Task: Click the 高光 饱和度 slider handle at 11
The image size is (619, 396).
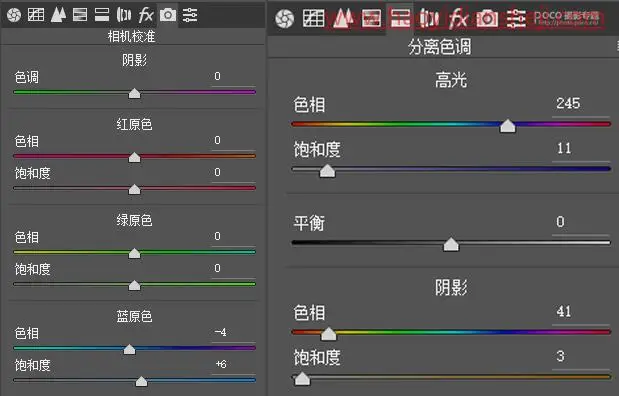Action: click(x=327, y=170)
